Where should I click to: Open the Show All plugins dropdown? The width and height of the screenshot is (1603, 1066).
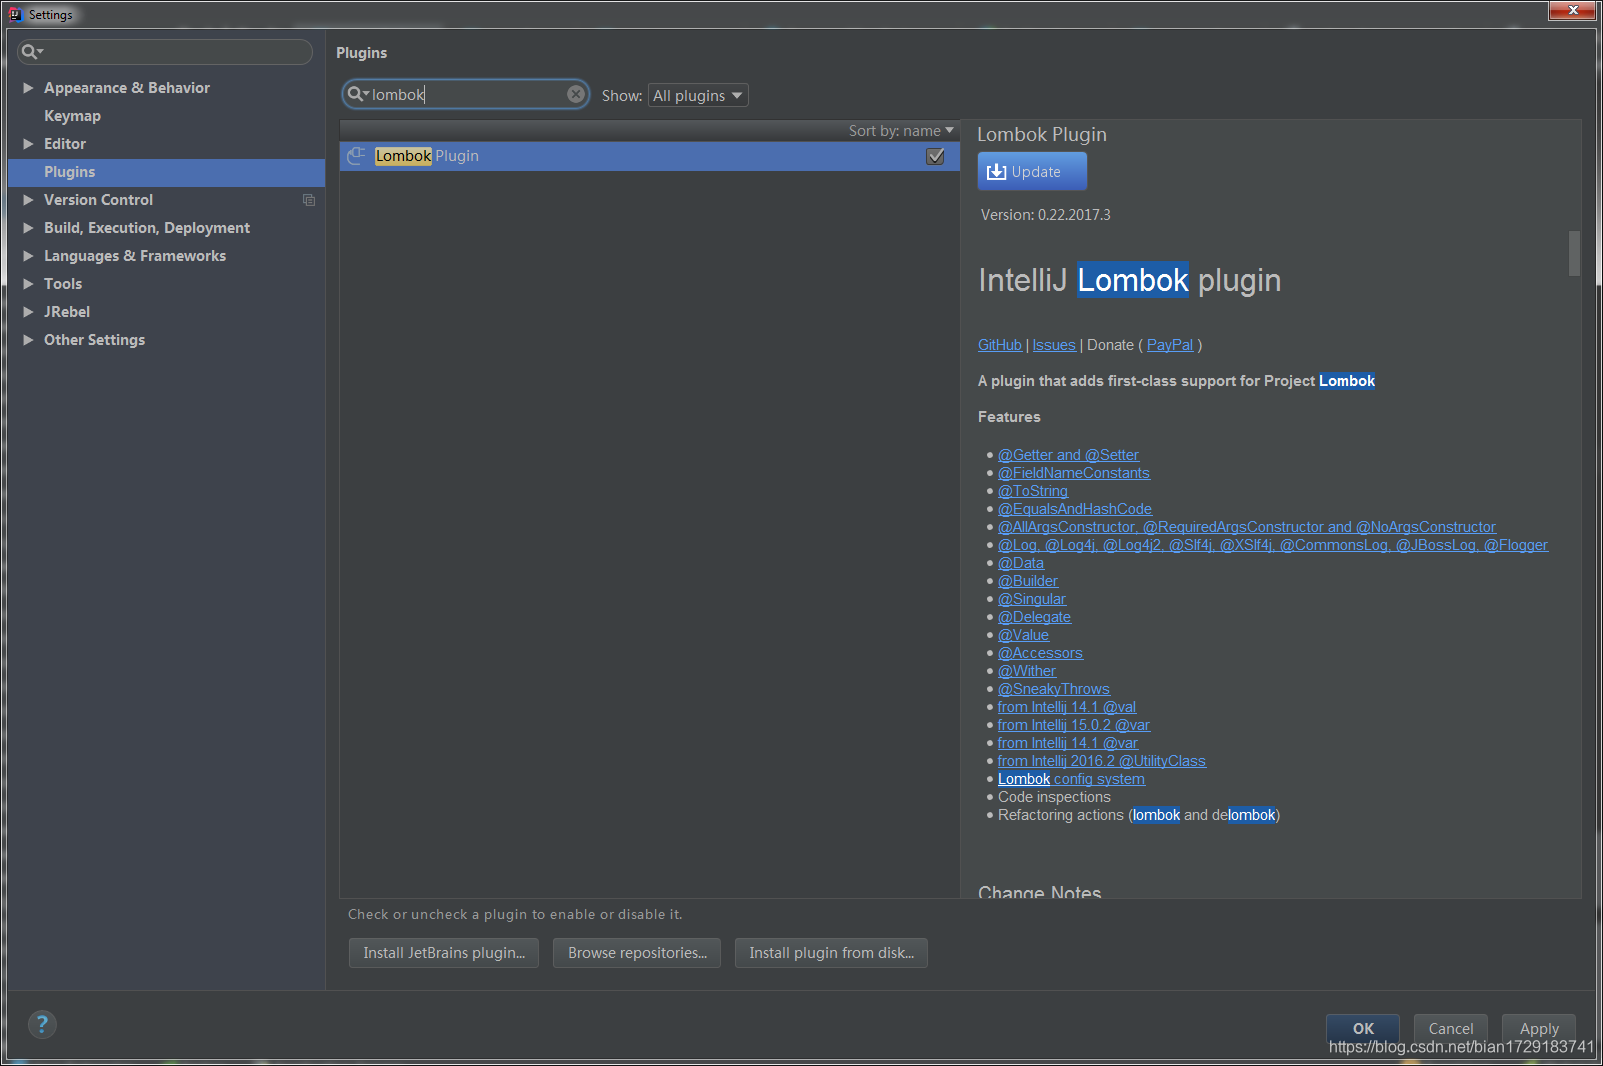pos(698,95)
